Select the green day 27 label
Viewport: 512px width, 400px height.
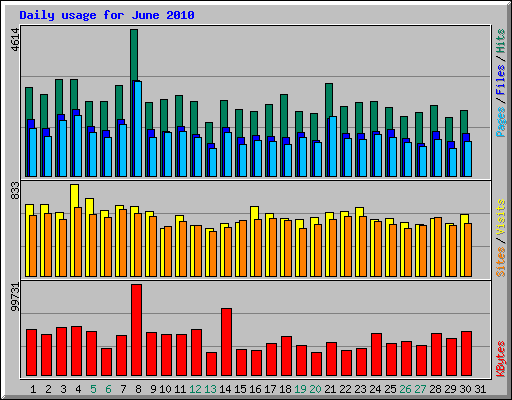click(x=420, y=389)
